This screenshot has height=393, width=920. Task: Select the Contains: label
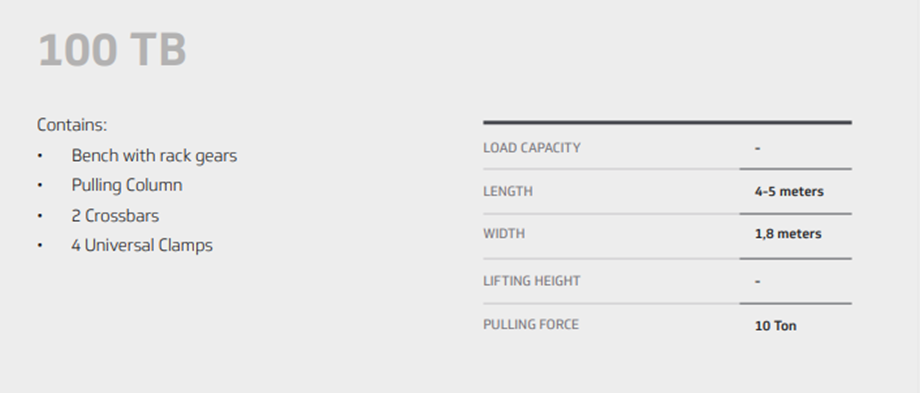pyautogui.click(x=72, y=125)
